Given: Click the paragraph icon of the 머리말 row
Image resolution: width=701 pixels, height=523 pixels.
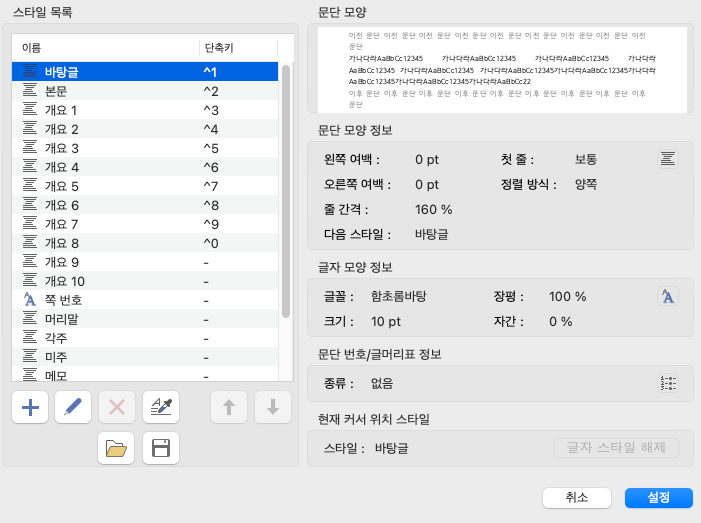Looking at the screenshot, I should click(x=30, y=319).
